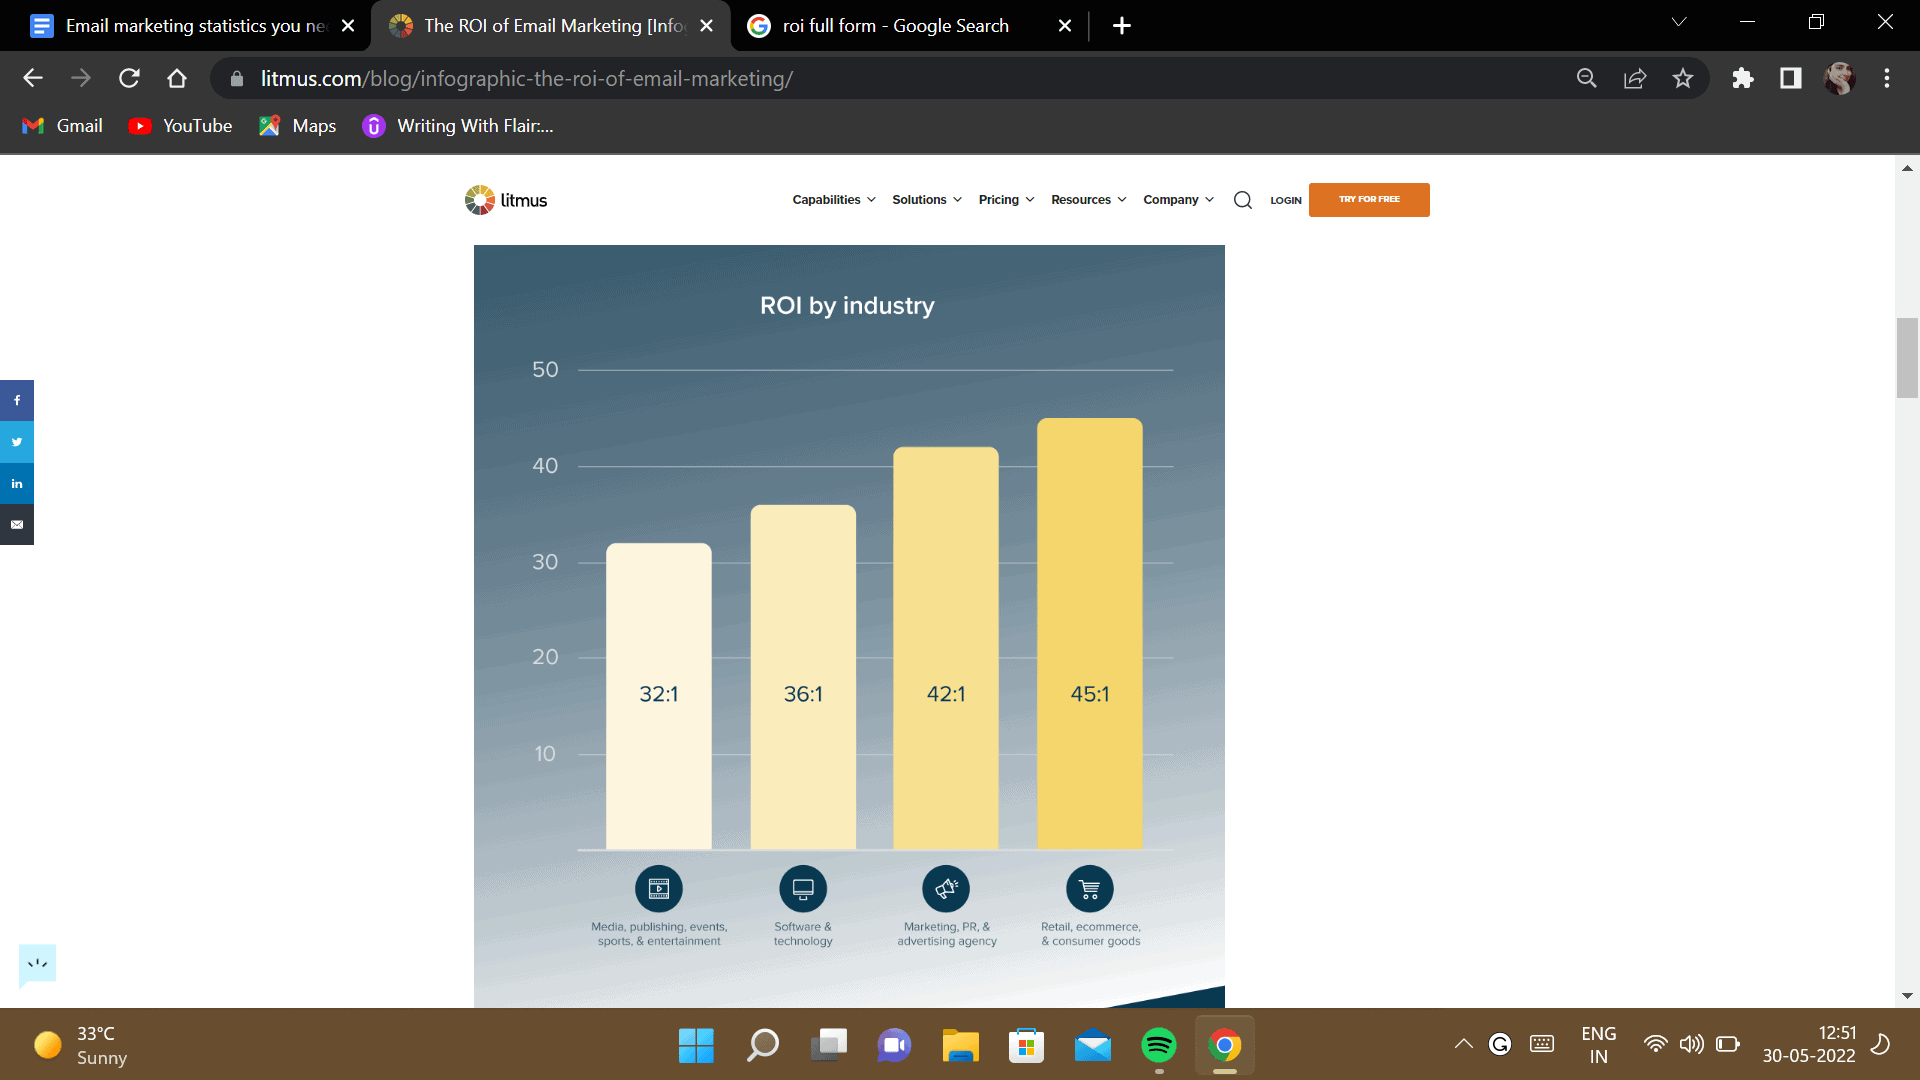Click the Litmus search magnifier icon
1920x1080 pixels.
click(1242, 200)
